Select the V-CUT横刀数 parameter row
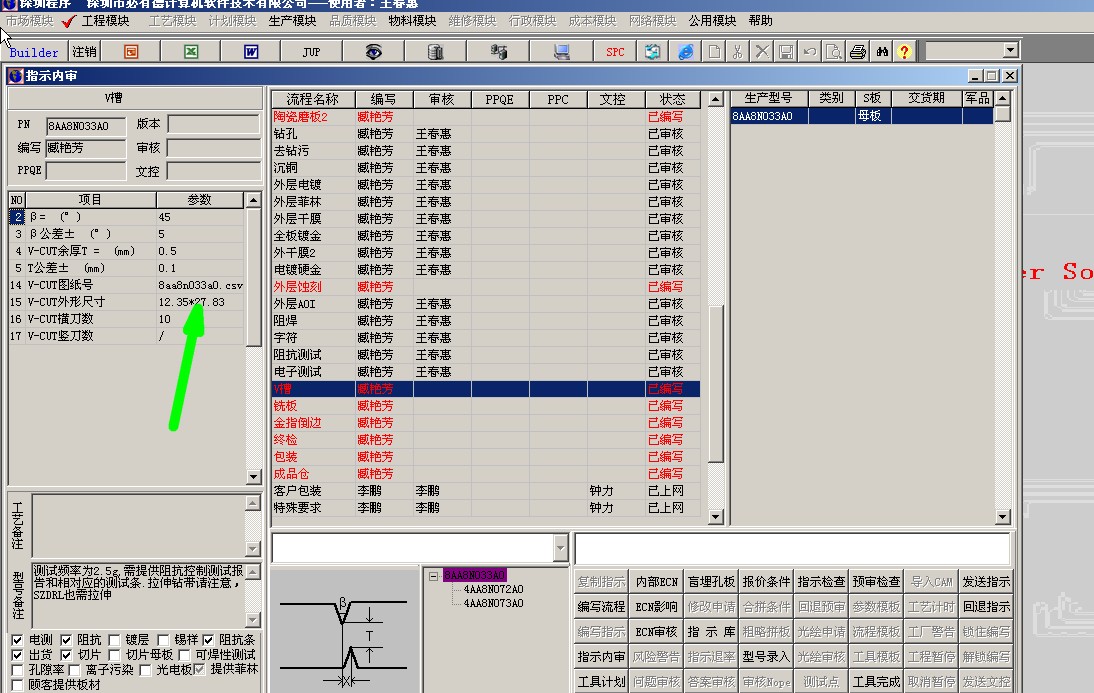Image resolution: width=1094 pixels, height=693 pixels. click(127, 319)
